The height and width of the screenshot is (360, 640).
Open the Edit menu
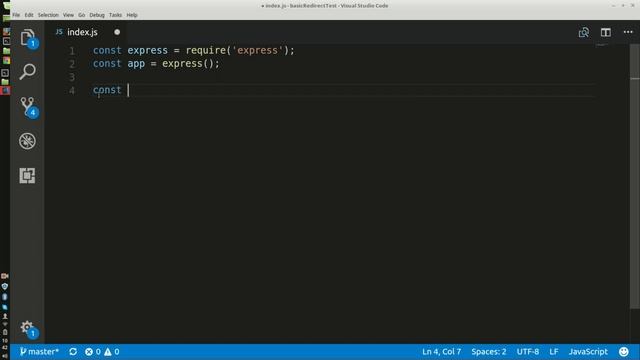[x=29, y=15]
